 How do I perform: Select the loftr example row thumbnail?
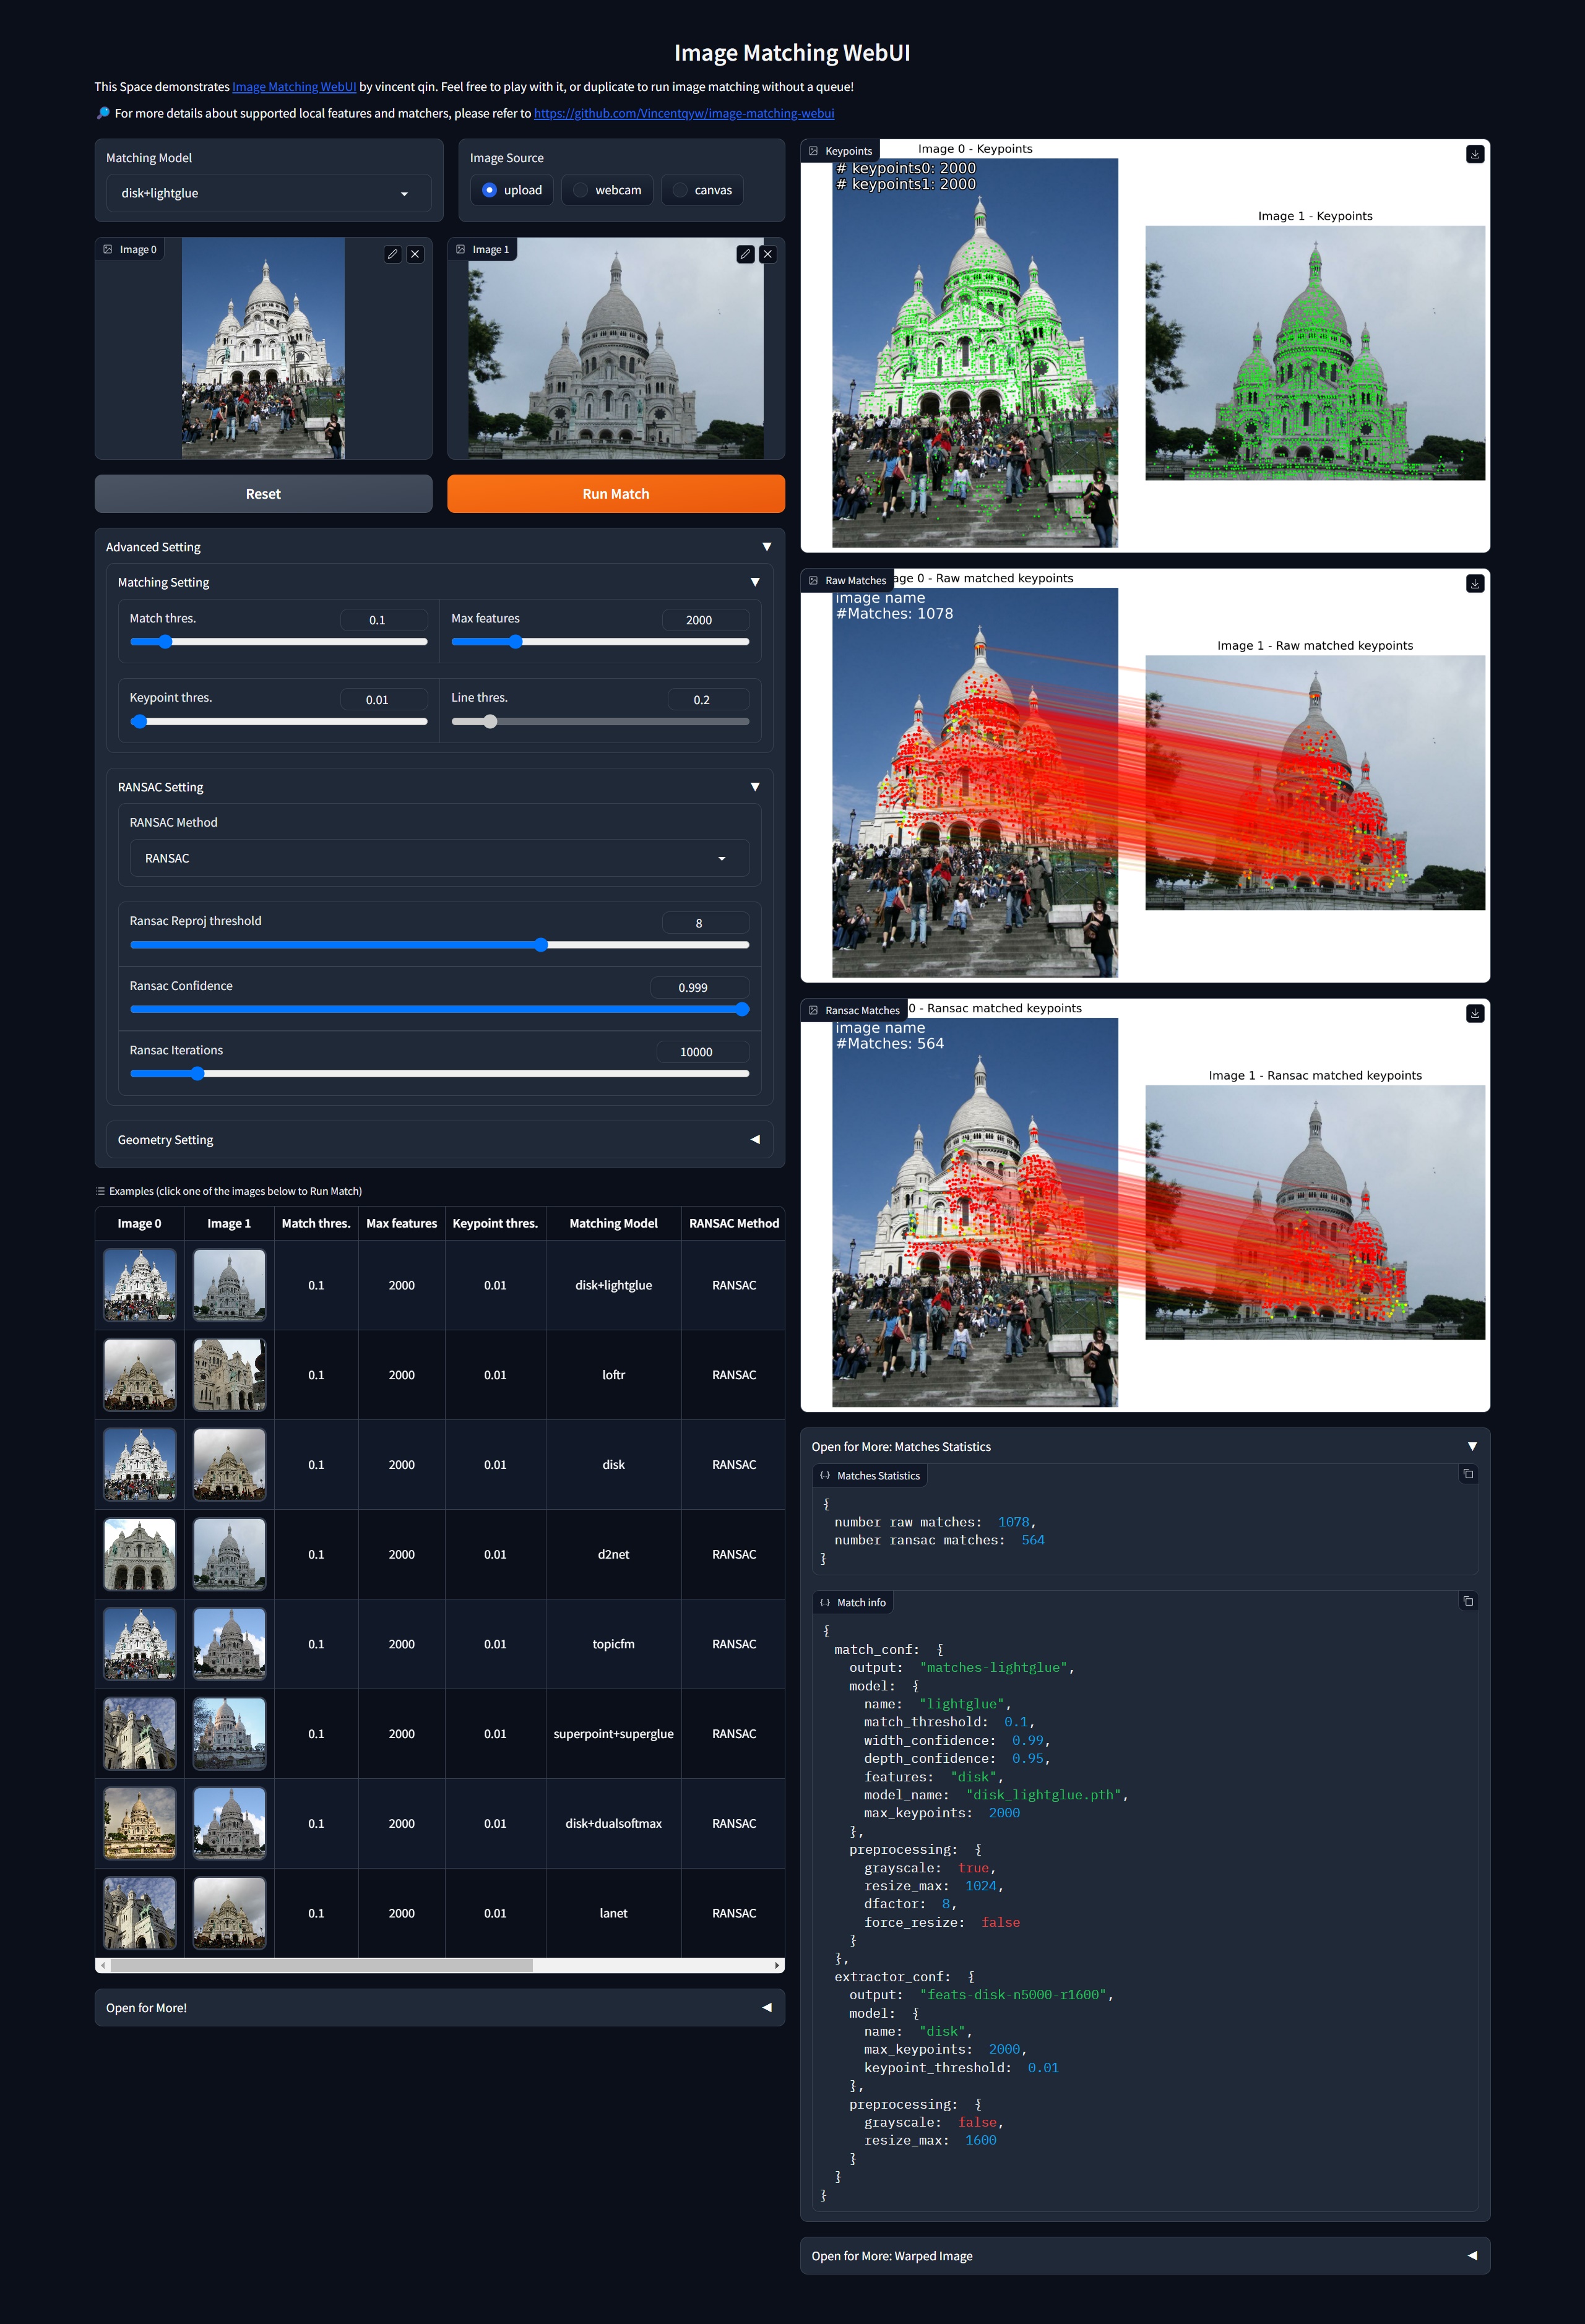pyautogui.click(x=139, y=1374)
